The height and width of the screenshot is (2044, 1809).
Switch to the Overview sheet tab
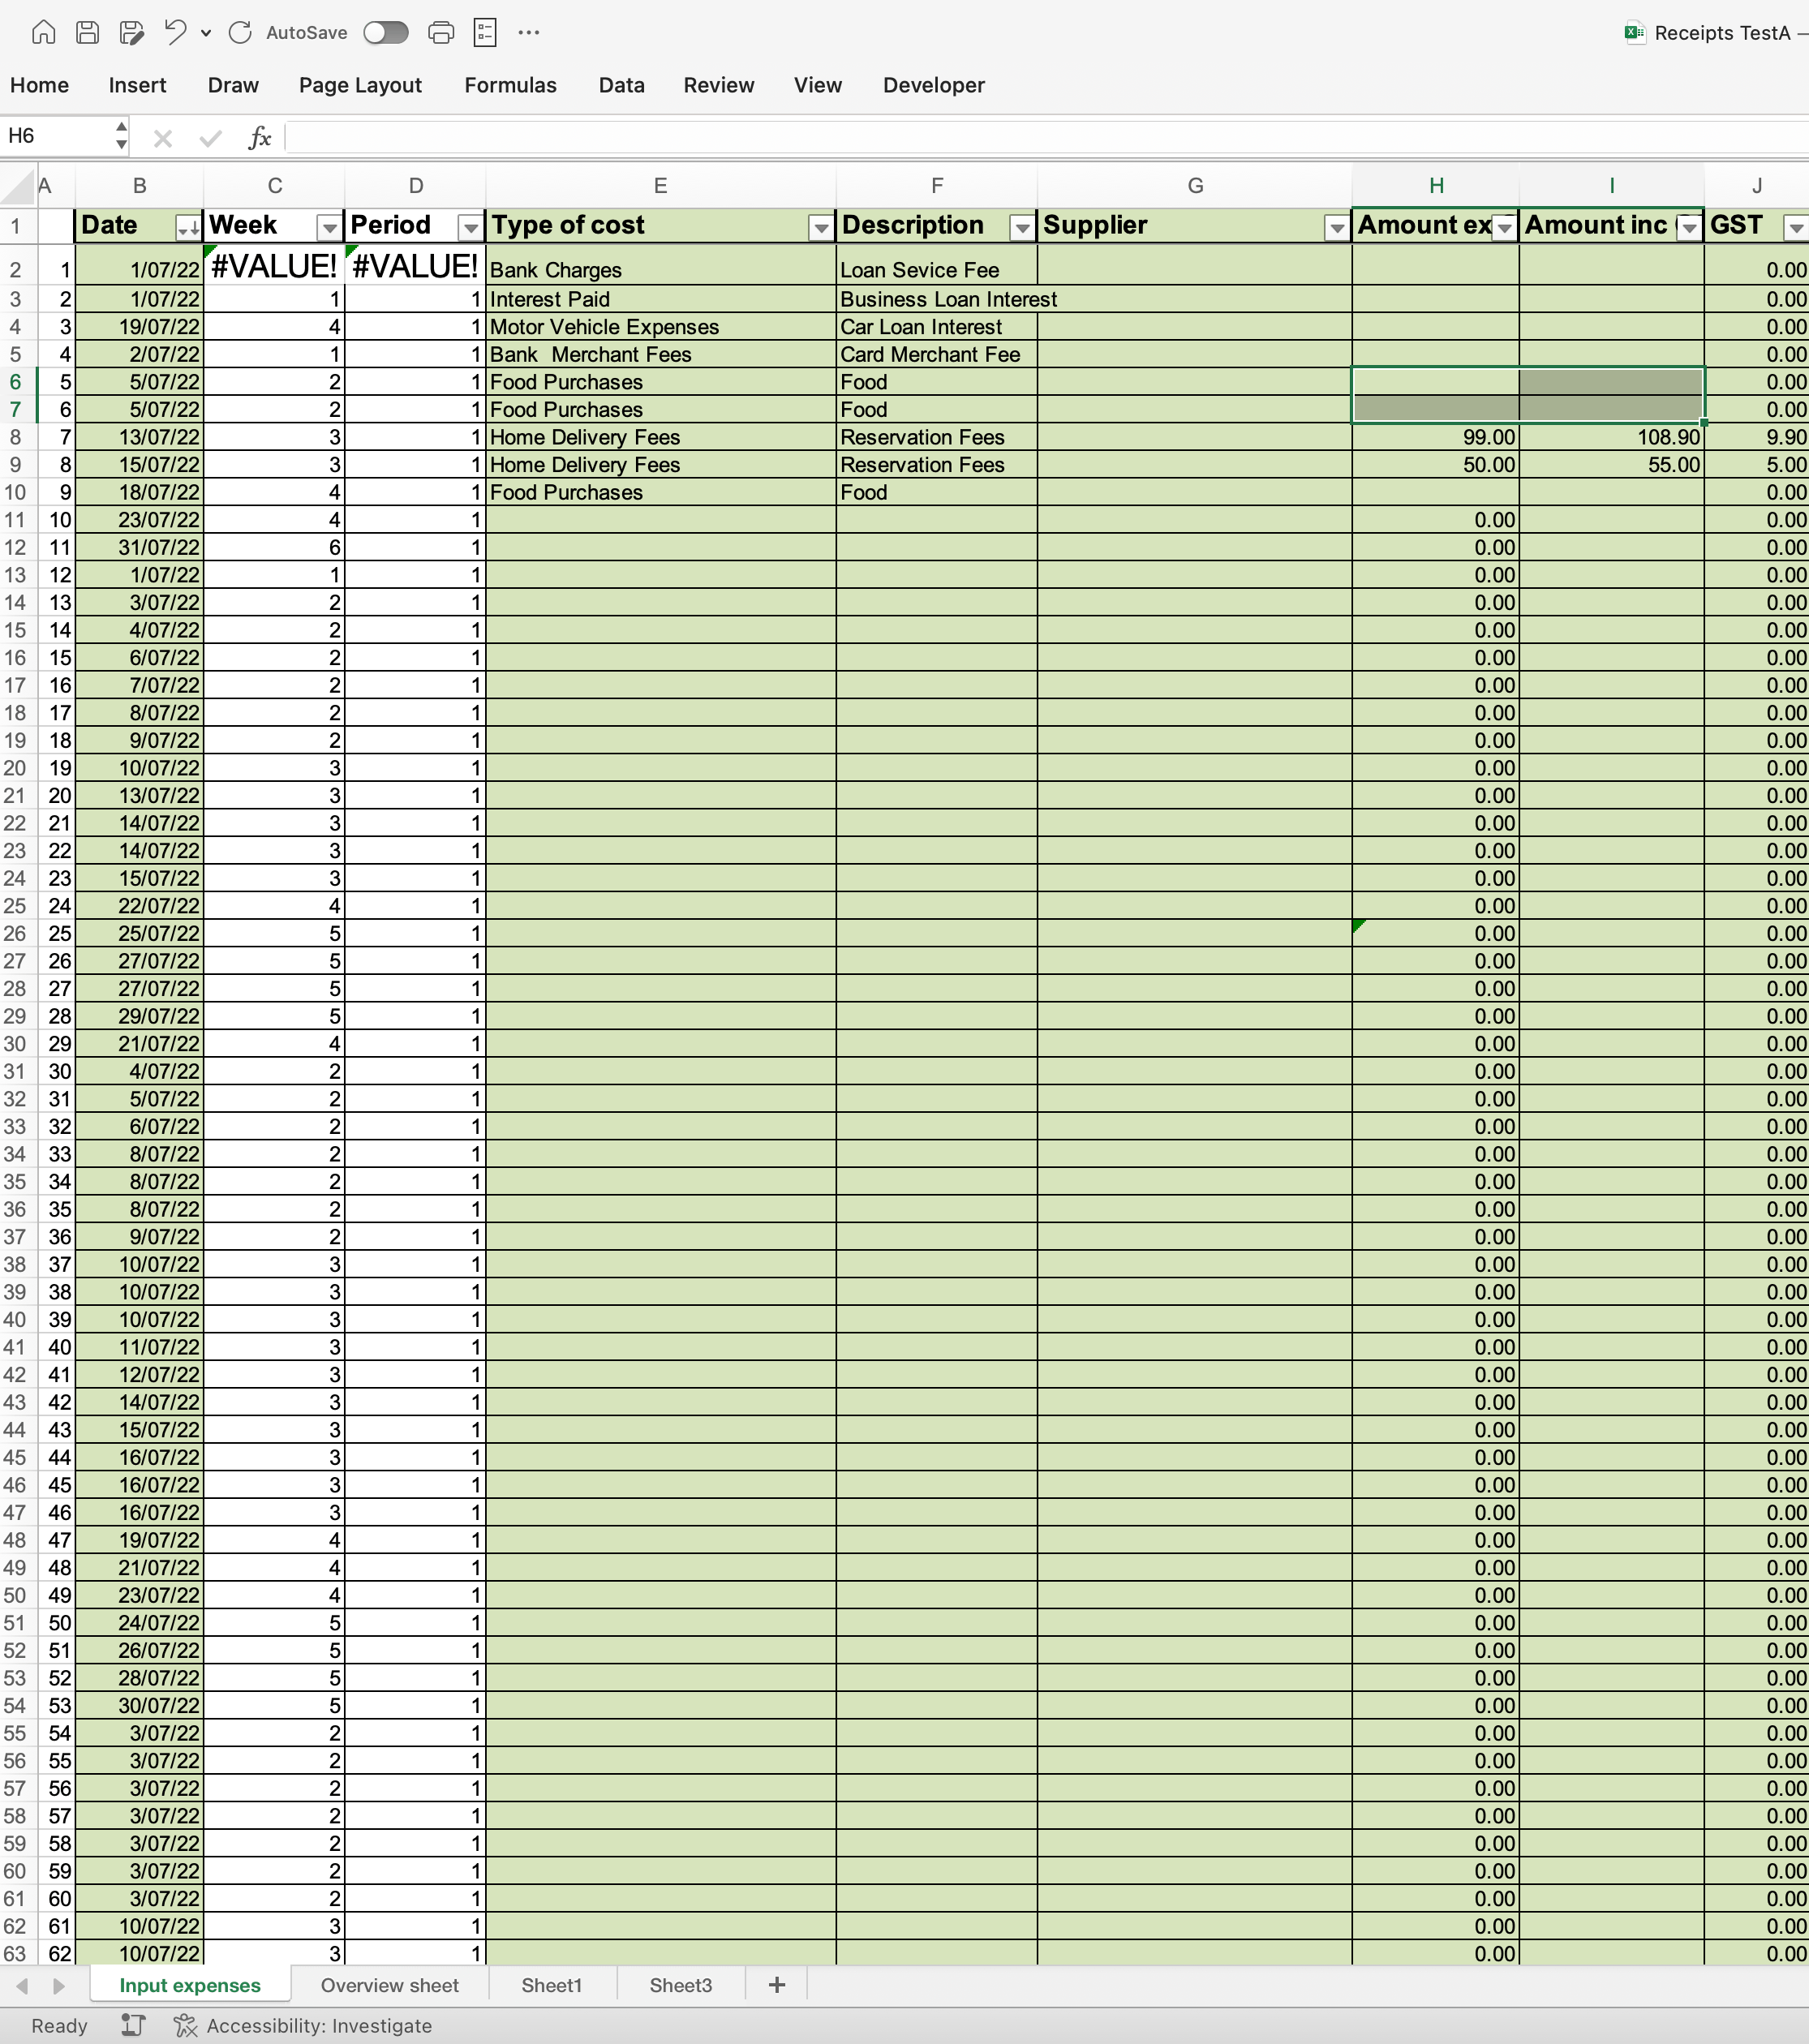(x=389, y=1985)
